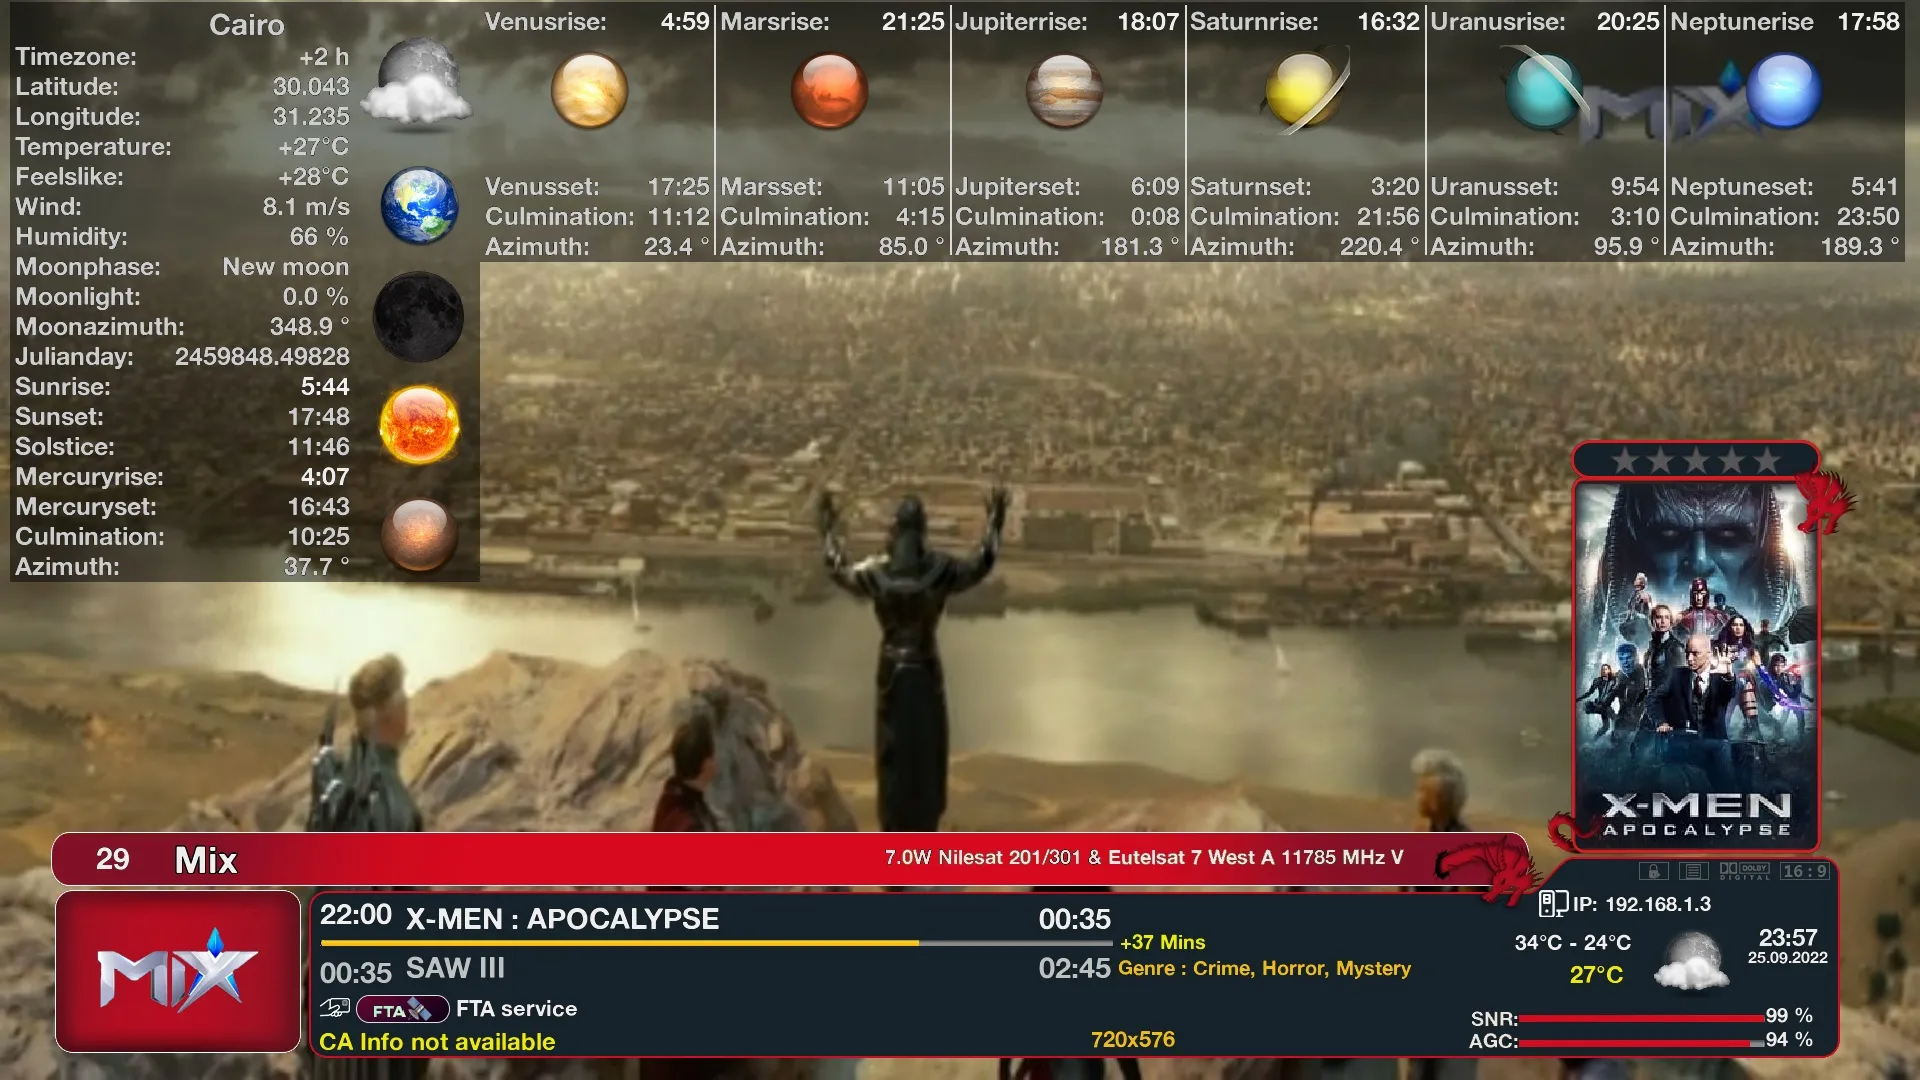Click the 34°C - 24°C temperature range

(x=1573, y=943)
